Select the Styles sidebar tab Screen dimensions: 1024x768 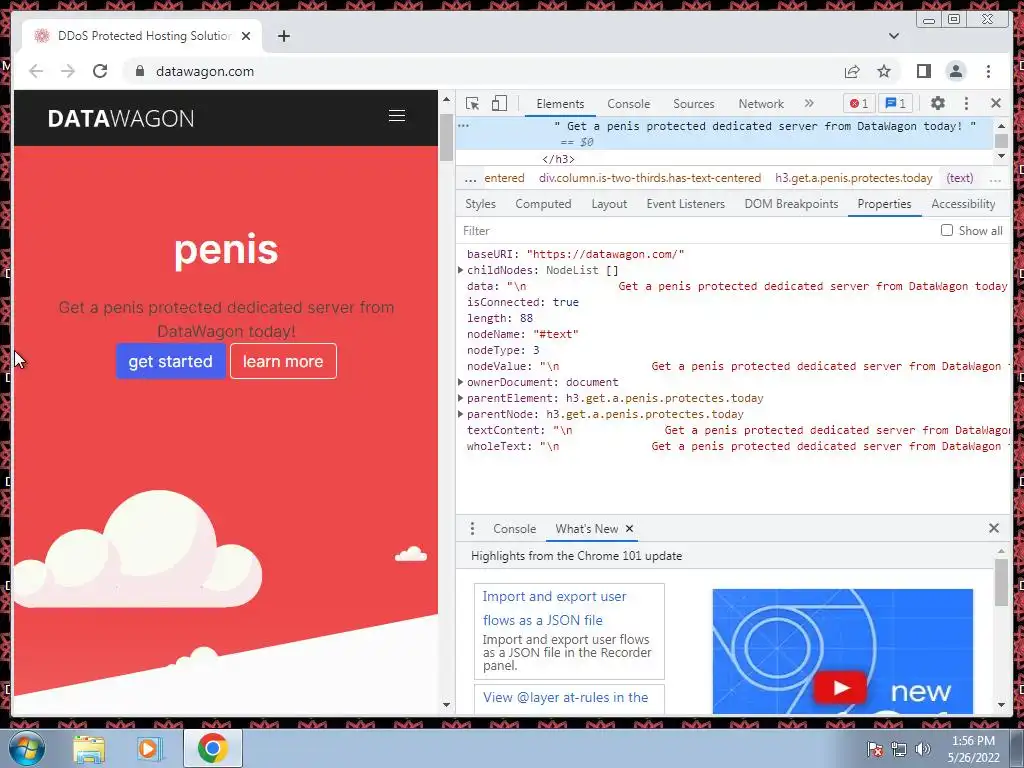(x=480, y=204)
